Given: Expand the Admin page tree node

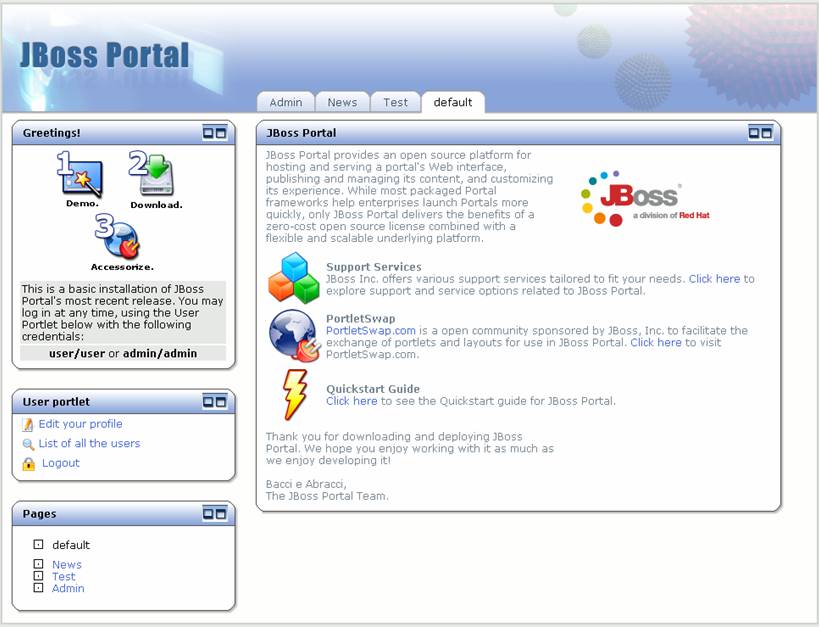Looking at the screenshot, I should (x=38, y=588).
